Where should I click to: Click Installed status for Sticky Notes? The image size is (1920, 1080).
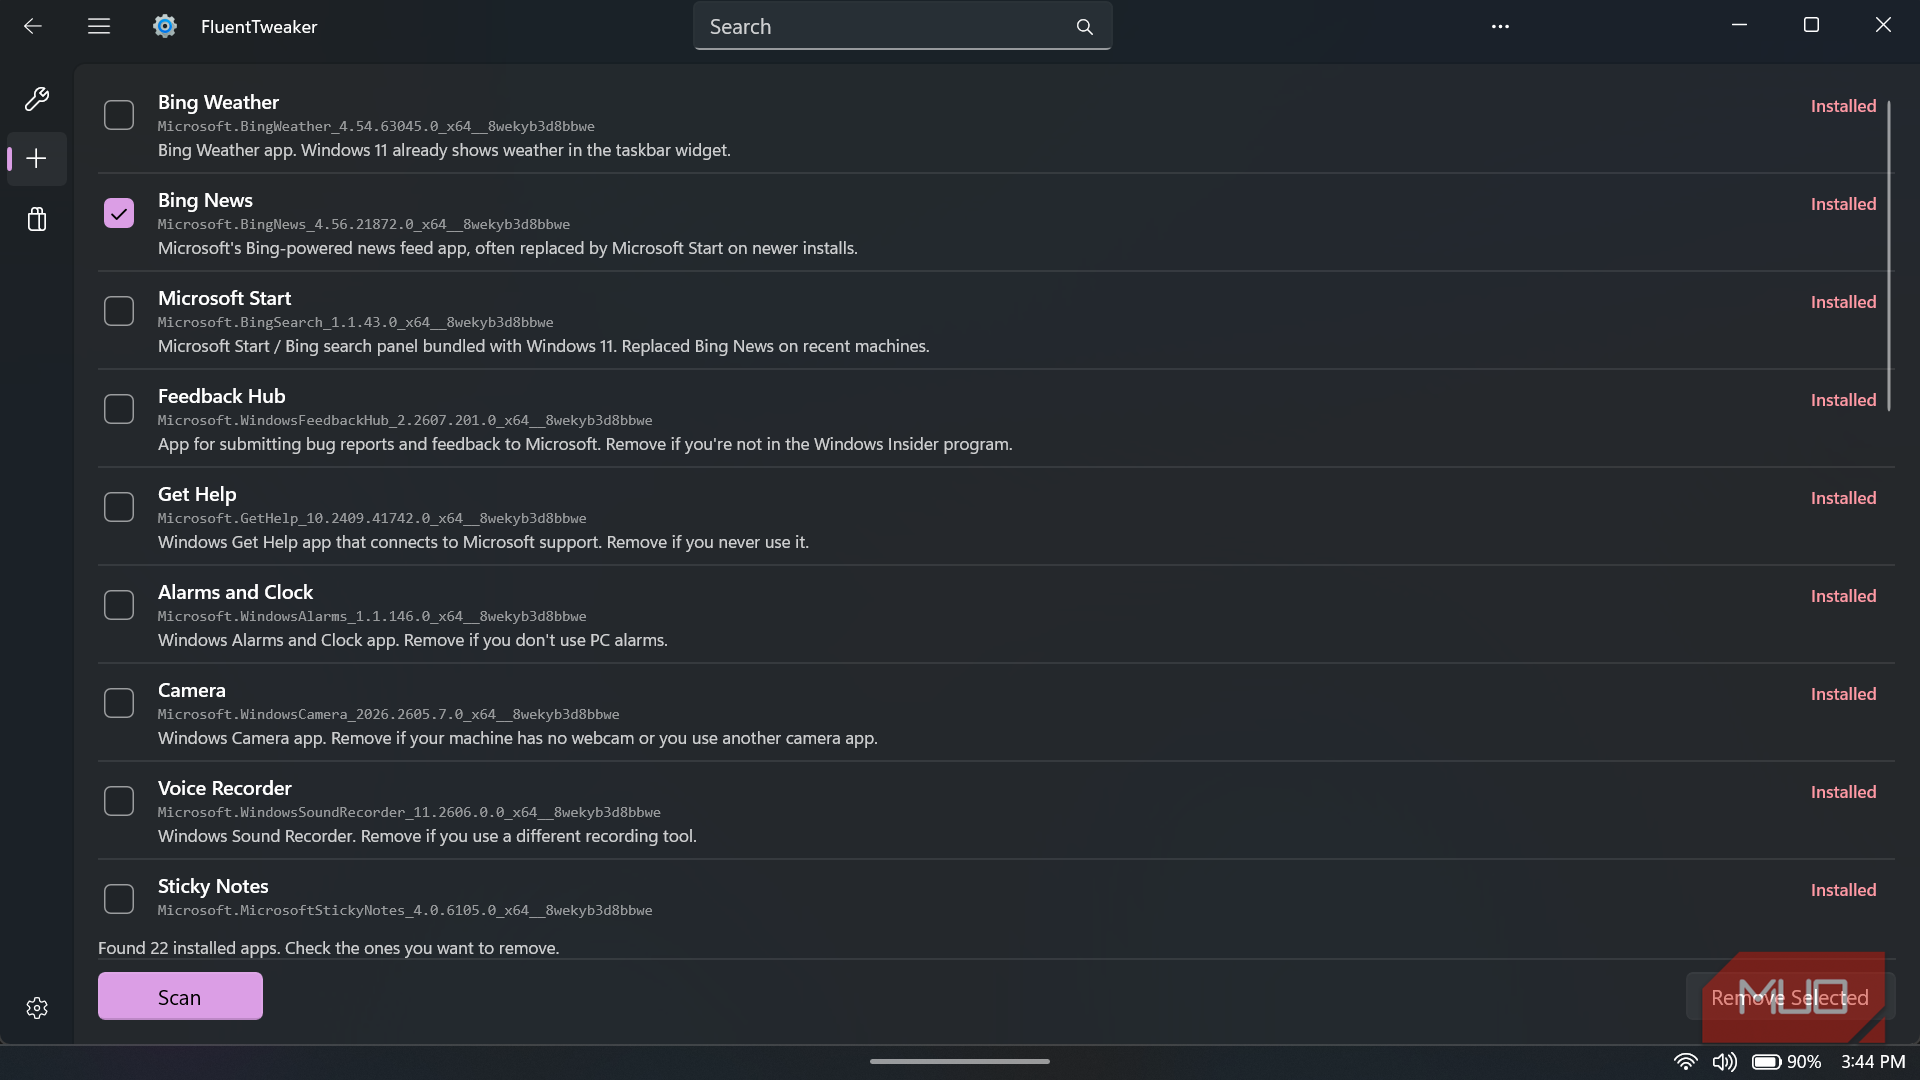pos(1843,890)
